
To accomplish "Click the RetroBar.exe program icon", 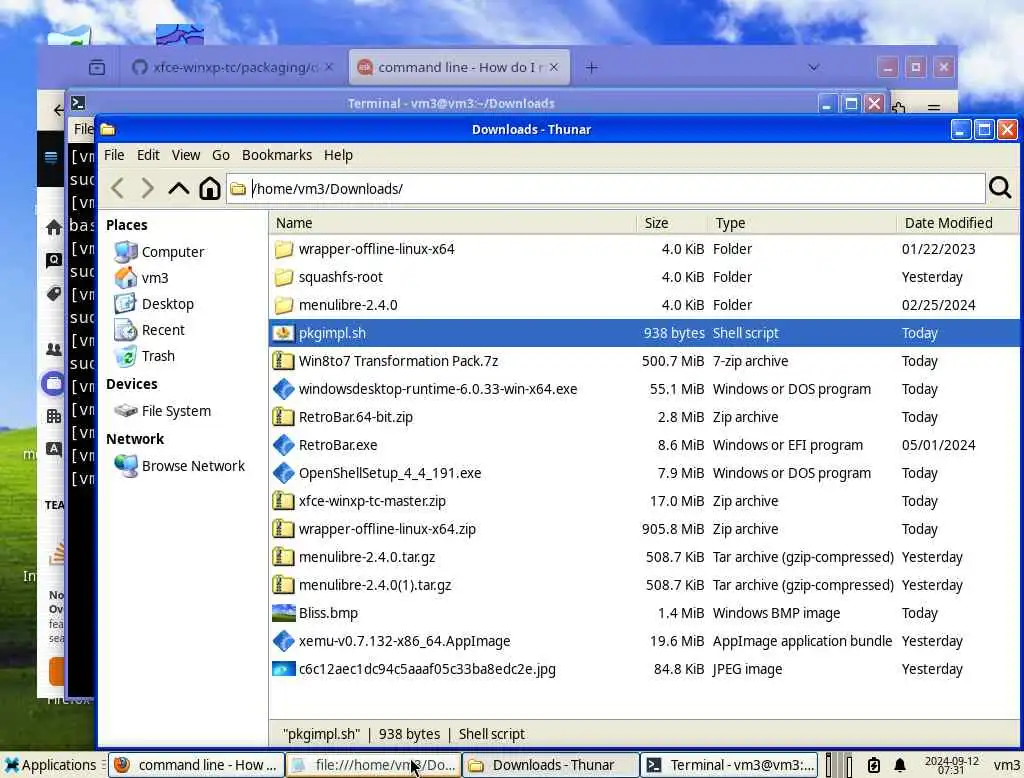I will coord(283,446).
